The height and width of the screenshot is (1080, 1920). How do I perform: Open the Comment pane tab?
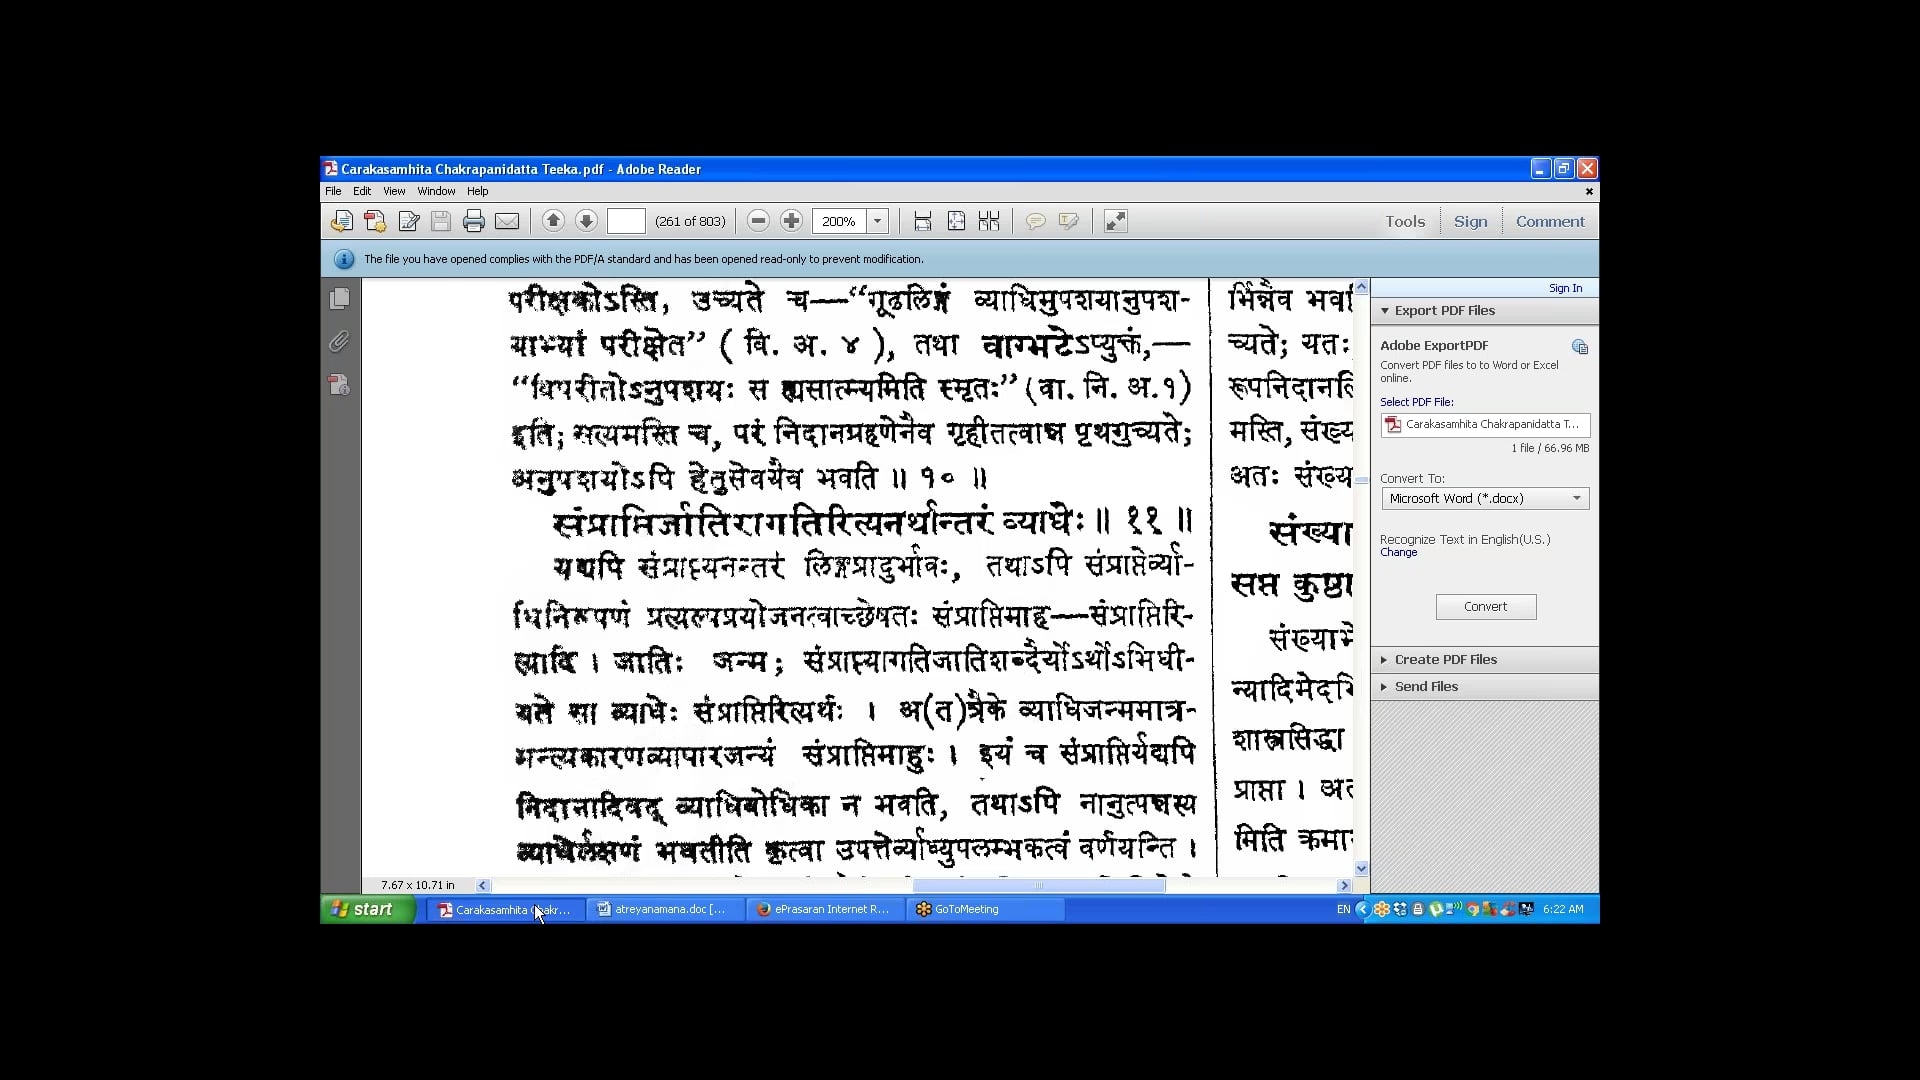[1549, 221]
